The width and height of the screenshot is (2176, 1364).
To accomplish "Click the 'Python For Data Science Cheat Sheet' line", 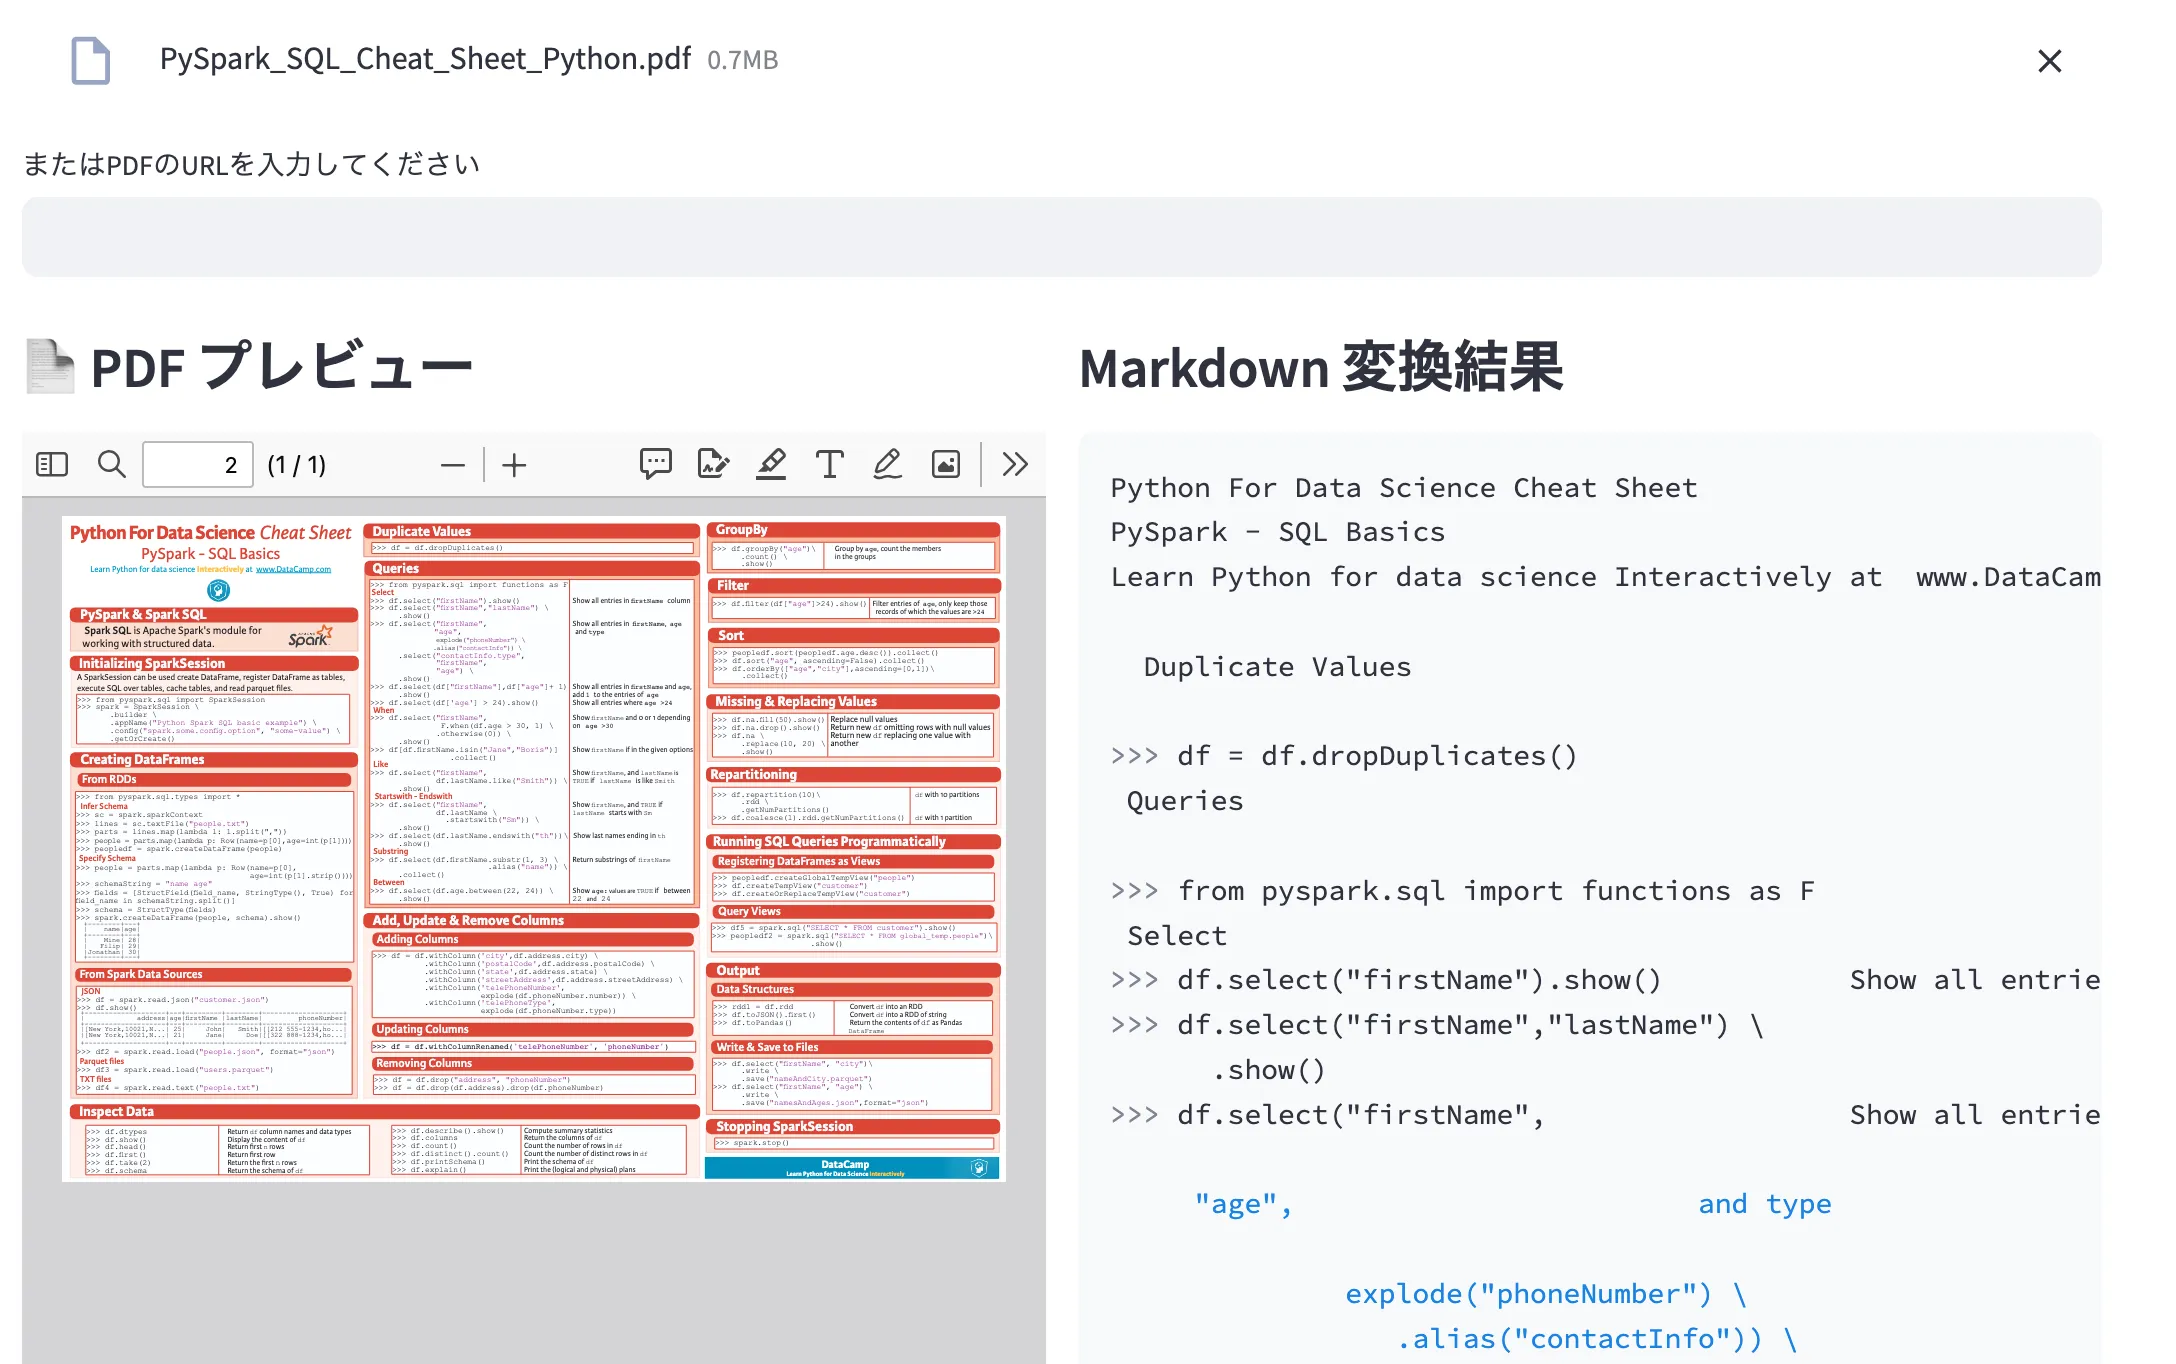I will tap(1404, 488).
